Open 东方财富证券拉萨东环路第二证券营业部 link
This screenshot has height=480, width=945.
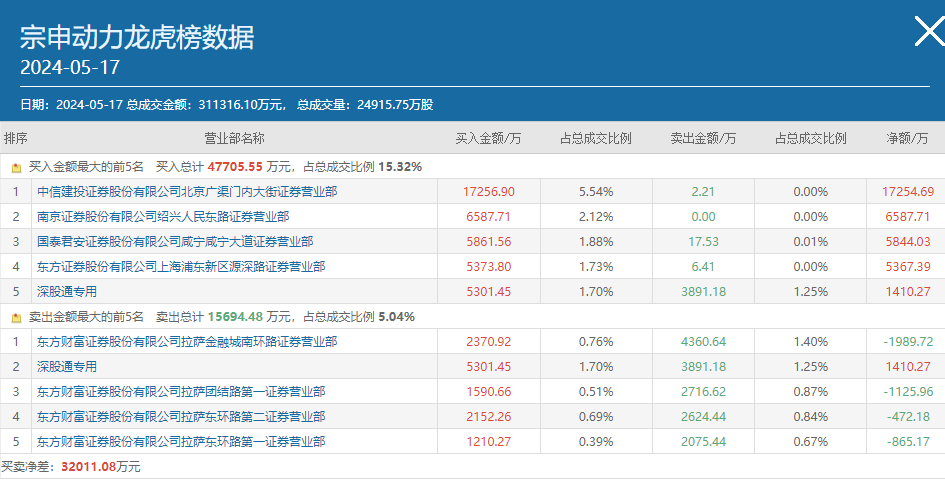(181, 417)
